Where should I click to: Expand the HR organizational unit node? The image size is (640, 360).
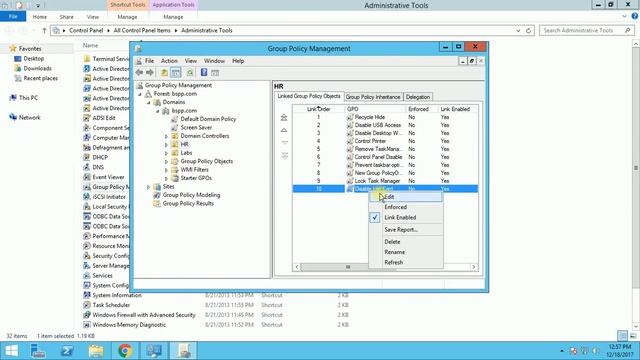166,144
